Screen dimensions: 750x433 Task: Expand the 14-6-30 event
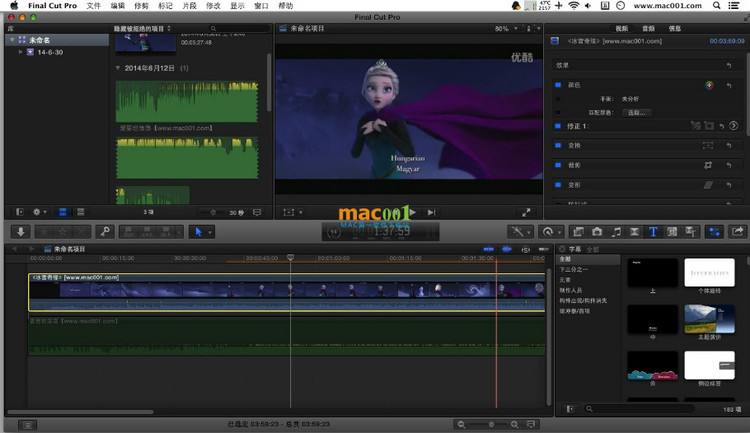pyautogui.click(x=20, y=52)
